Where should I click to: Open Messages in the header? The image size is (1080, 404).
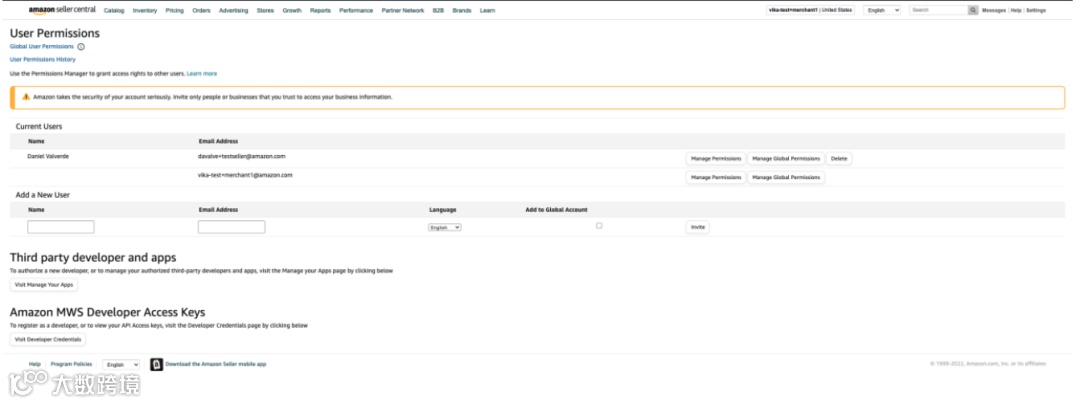pos(993,11)
